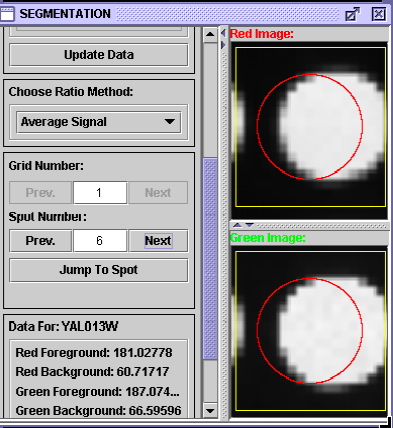393x428 pixels.
Task: Close the Segmentation panel
Action: [379, 14]
